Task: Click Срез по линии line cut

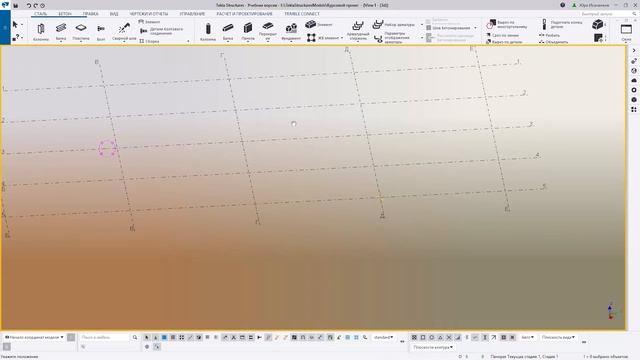Action: (x=502, y=36)
